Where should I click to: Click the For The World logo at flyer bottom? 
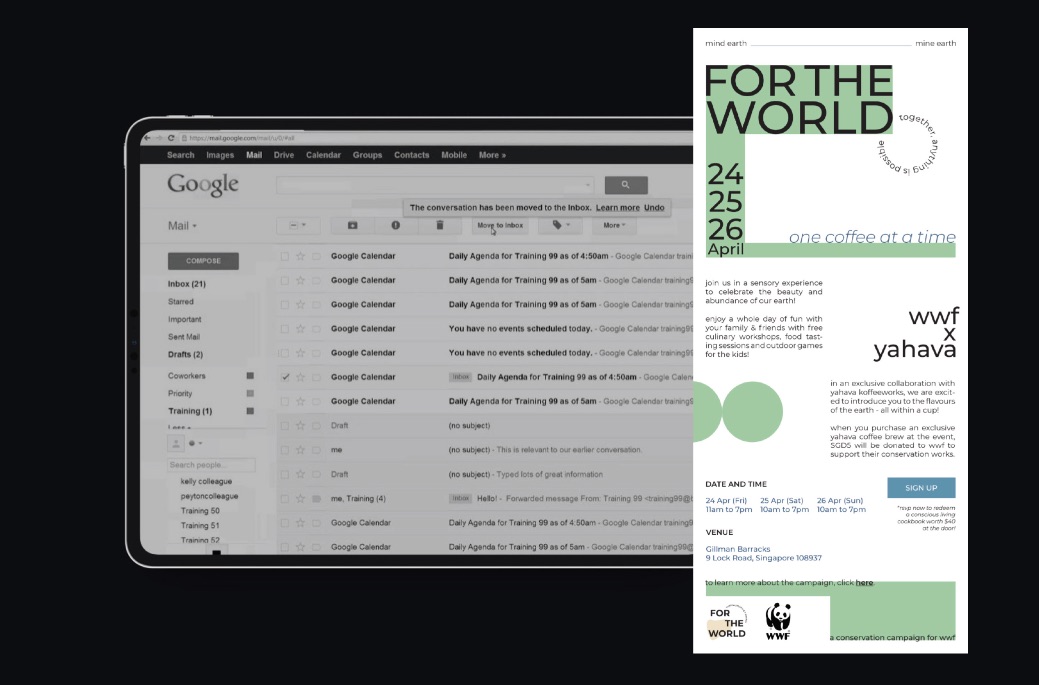(728, 623)
